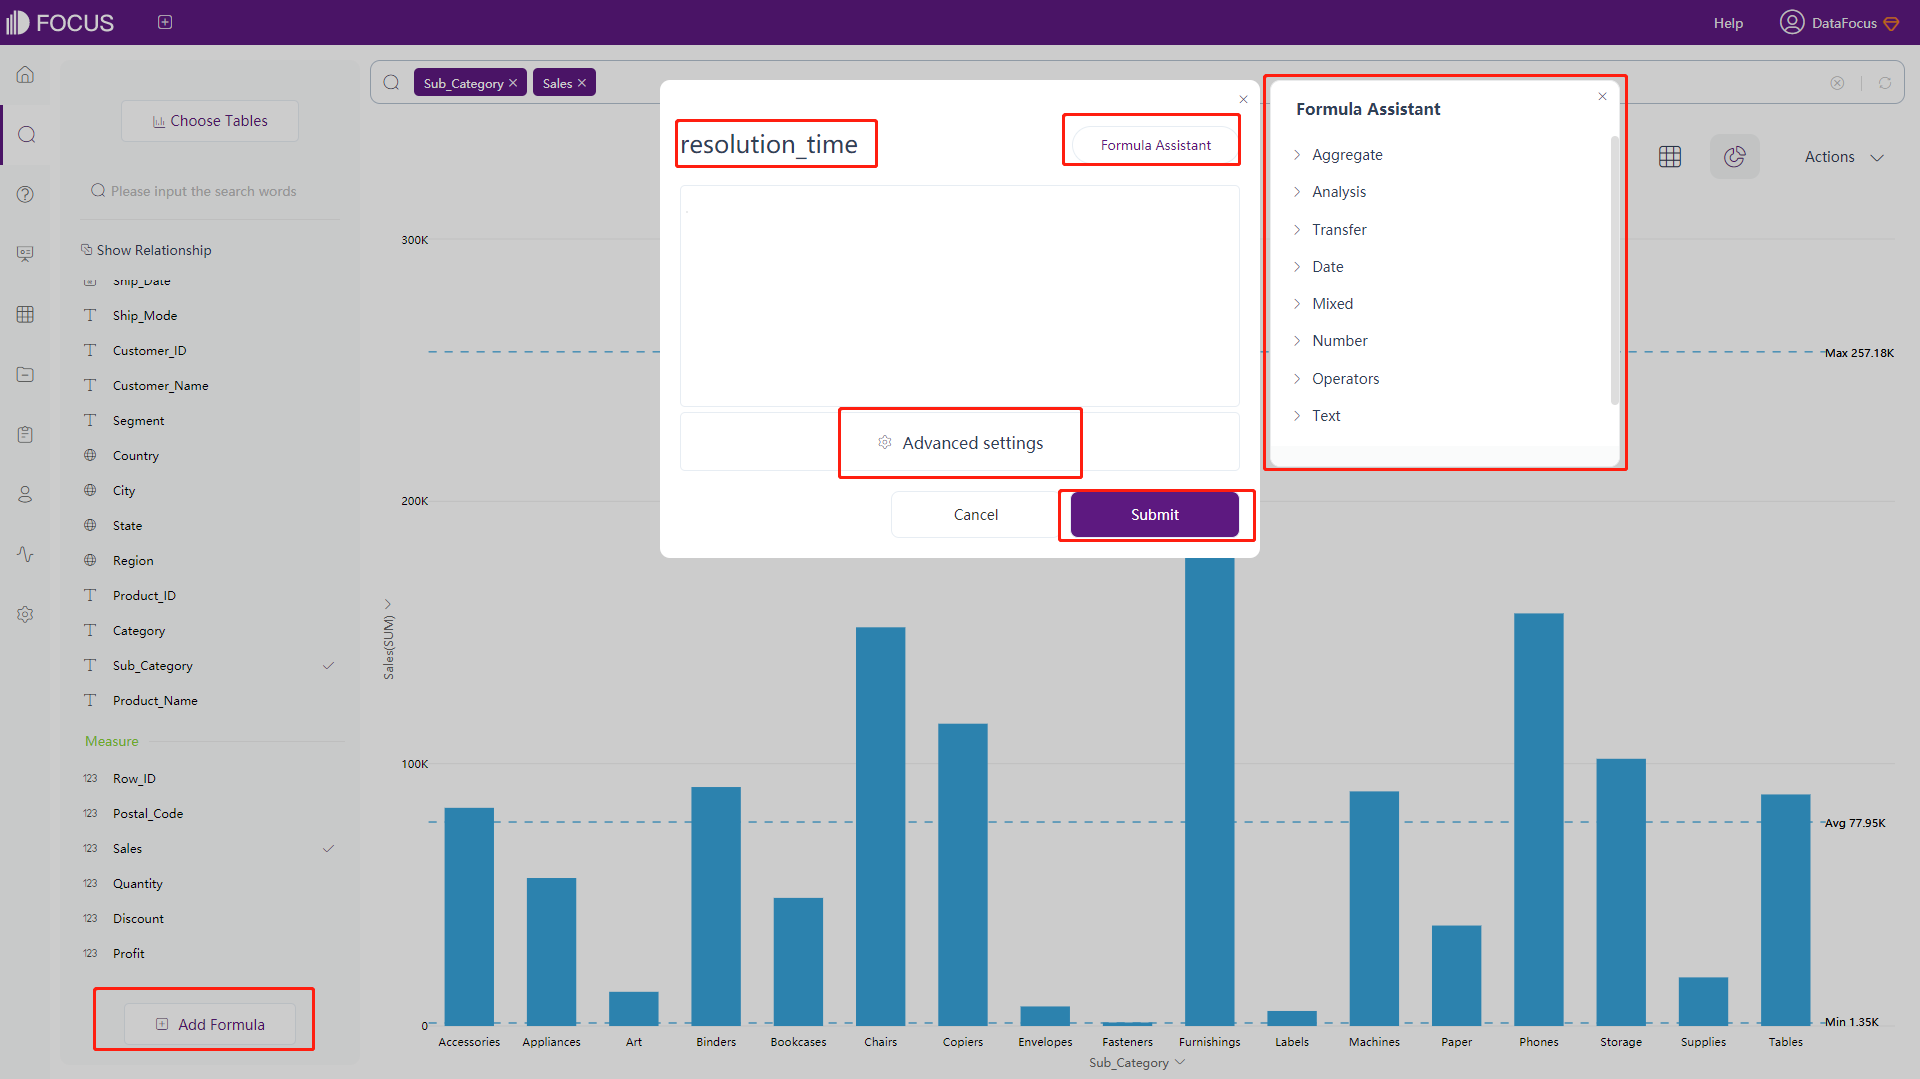
Task: Click the Phones bar in the chart
Action: pyautogui.click(x=1539, y=820)
